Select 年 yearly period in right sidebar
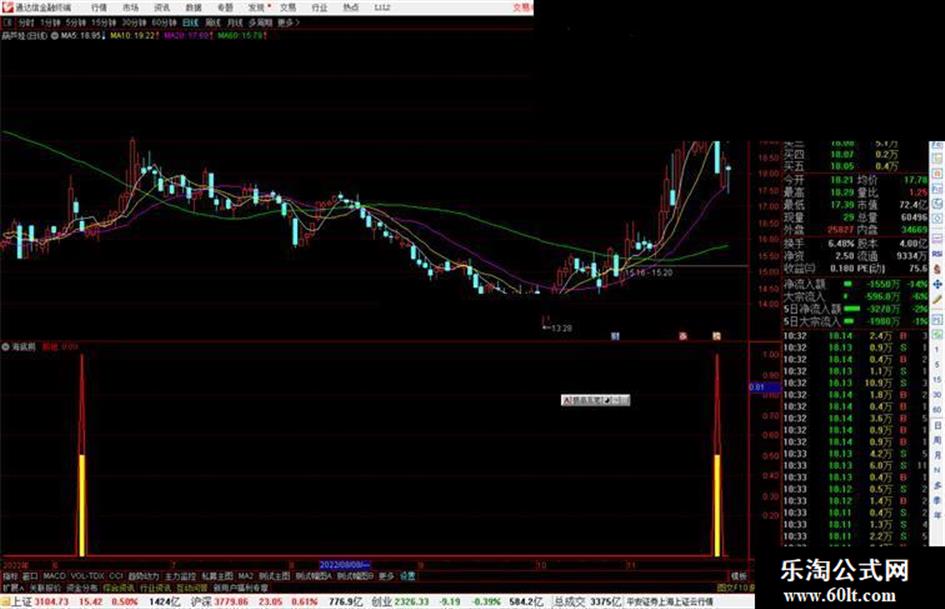Image resolution: width=945 pixels, height=609 pixels. point(937,516)
